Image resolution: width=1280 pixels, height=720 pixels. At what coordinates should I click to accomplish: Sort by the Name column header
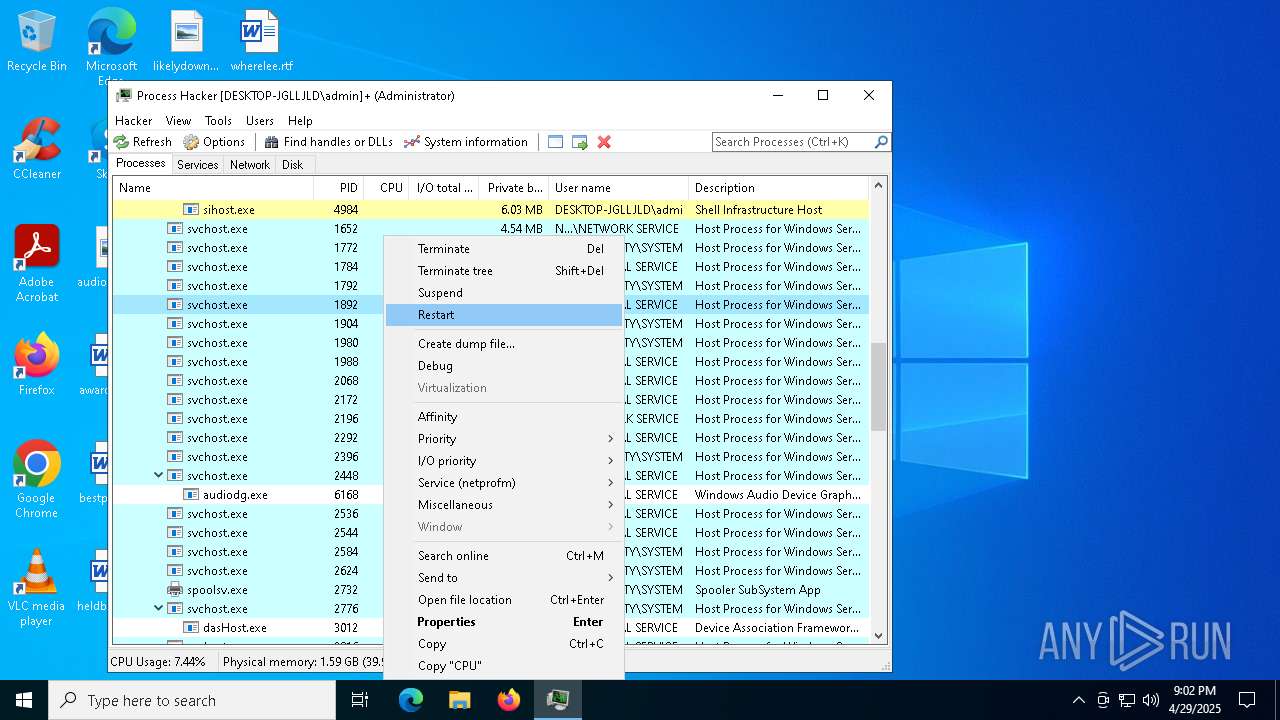tap(213, 188)
